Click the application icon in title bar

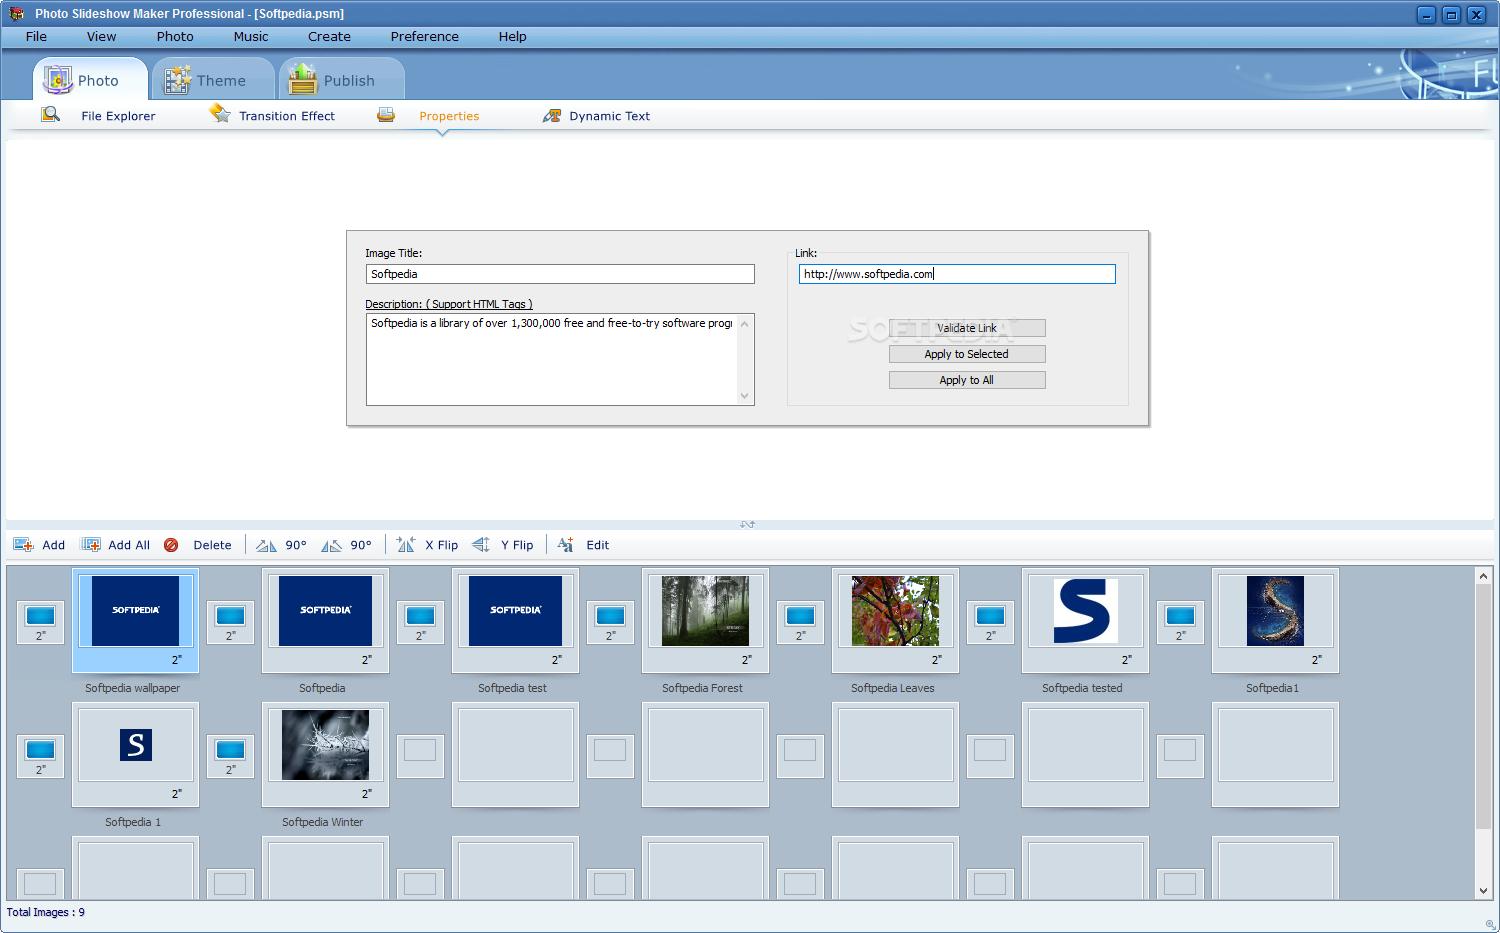(x=17, y=14)
